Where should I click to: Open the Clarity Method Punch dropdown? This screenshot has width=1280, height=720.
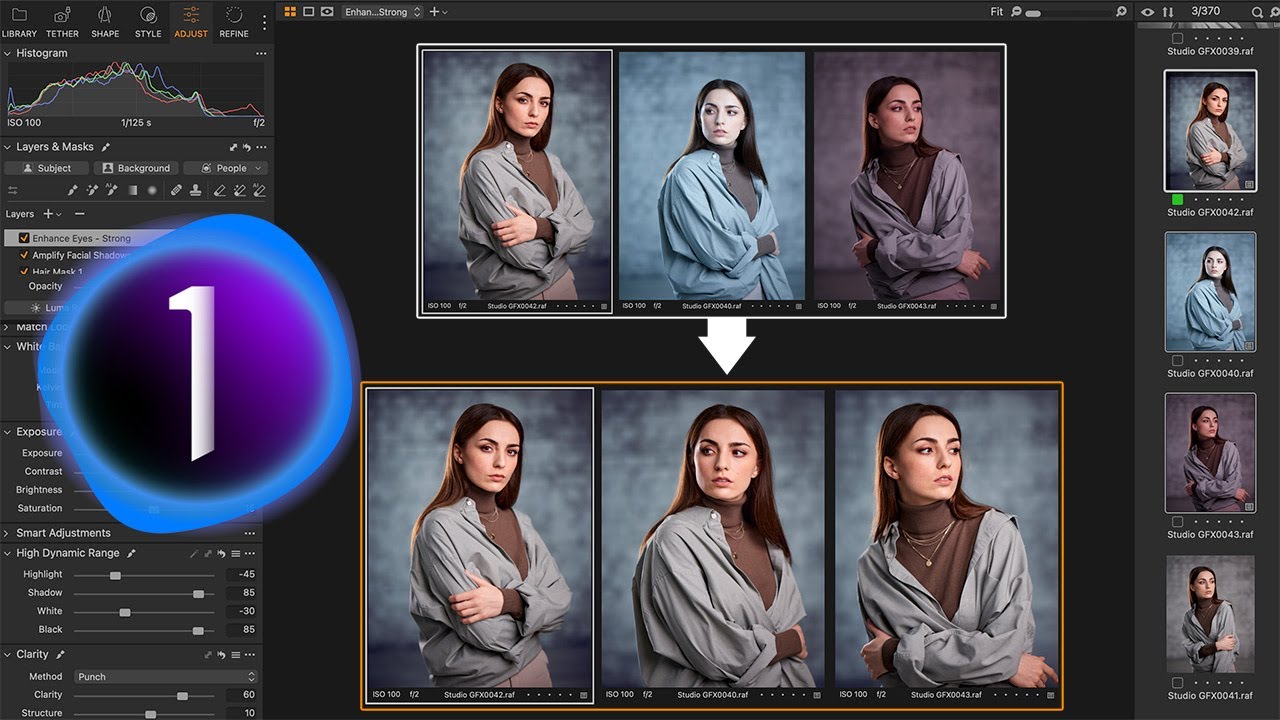(165, 677)
